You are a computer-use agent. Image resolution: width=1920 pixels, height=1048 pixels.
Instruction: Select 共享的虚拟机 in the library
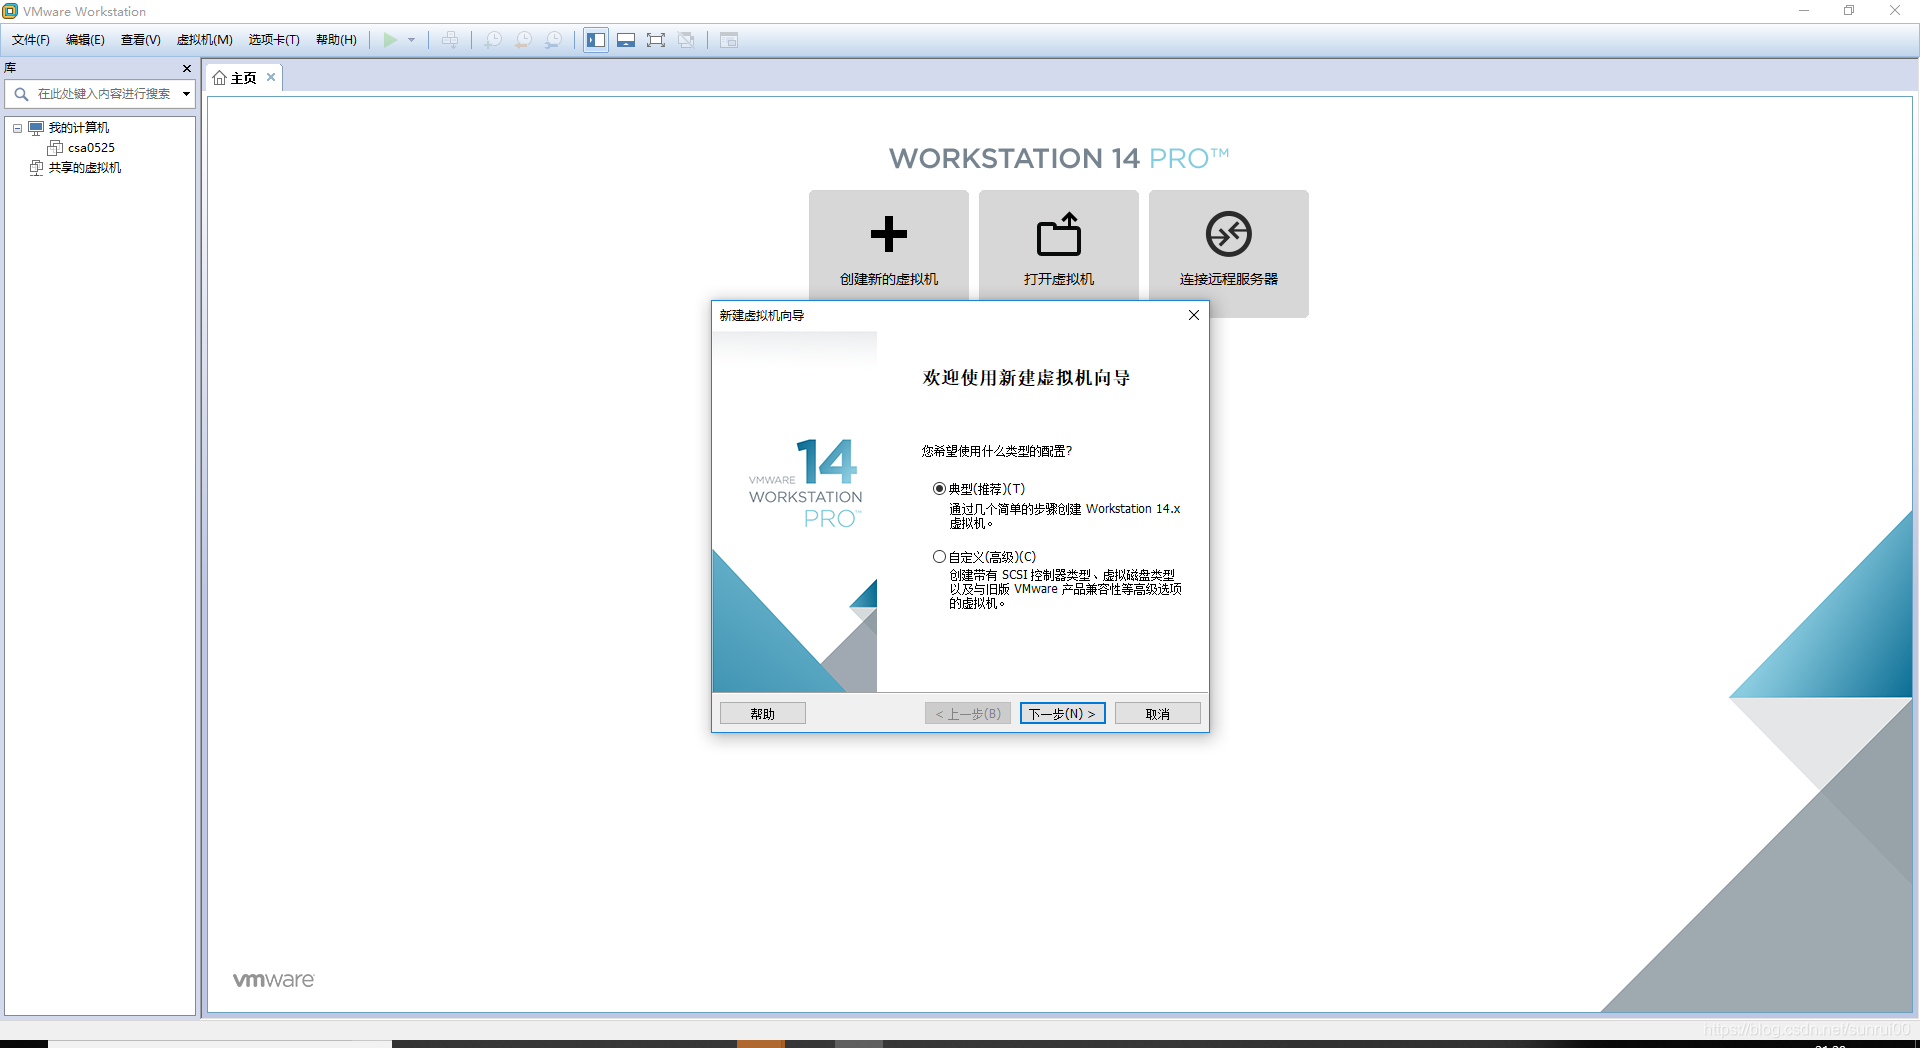[x=85, y=168]
